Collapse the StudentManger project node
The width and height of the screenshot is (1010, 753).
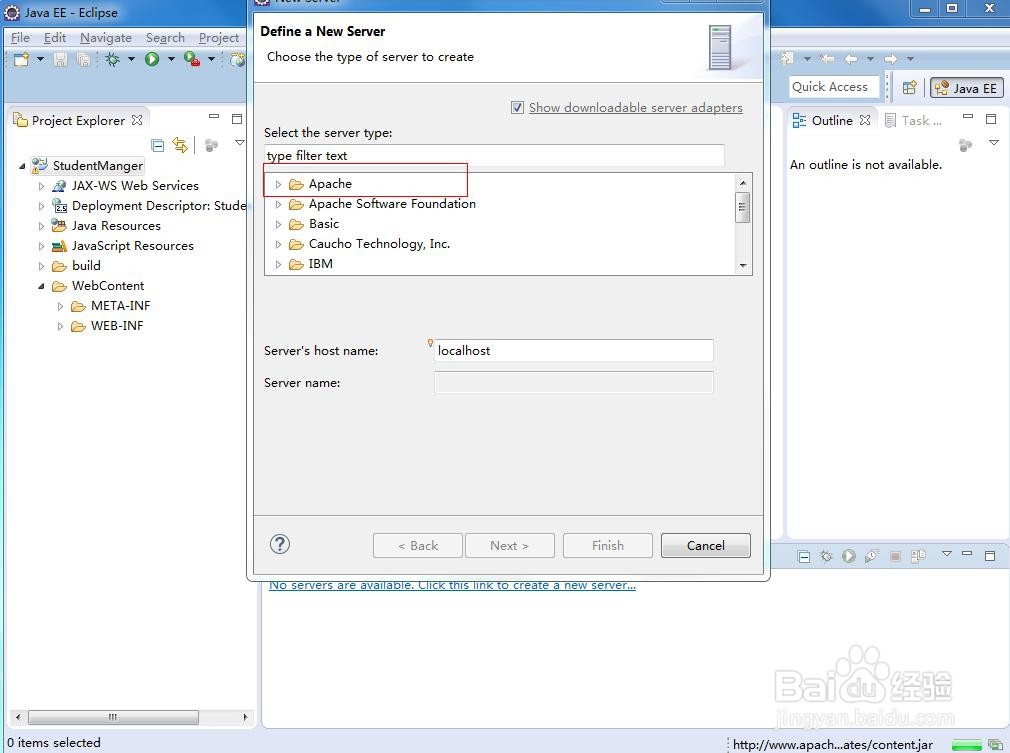(22, 166)
